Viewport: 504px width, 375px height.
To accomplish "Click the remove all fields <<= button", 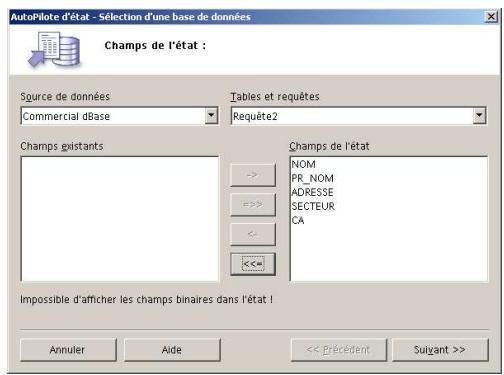I will click(253, 264).
